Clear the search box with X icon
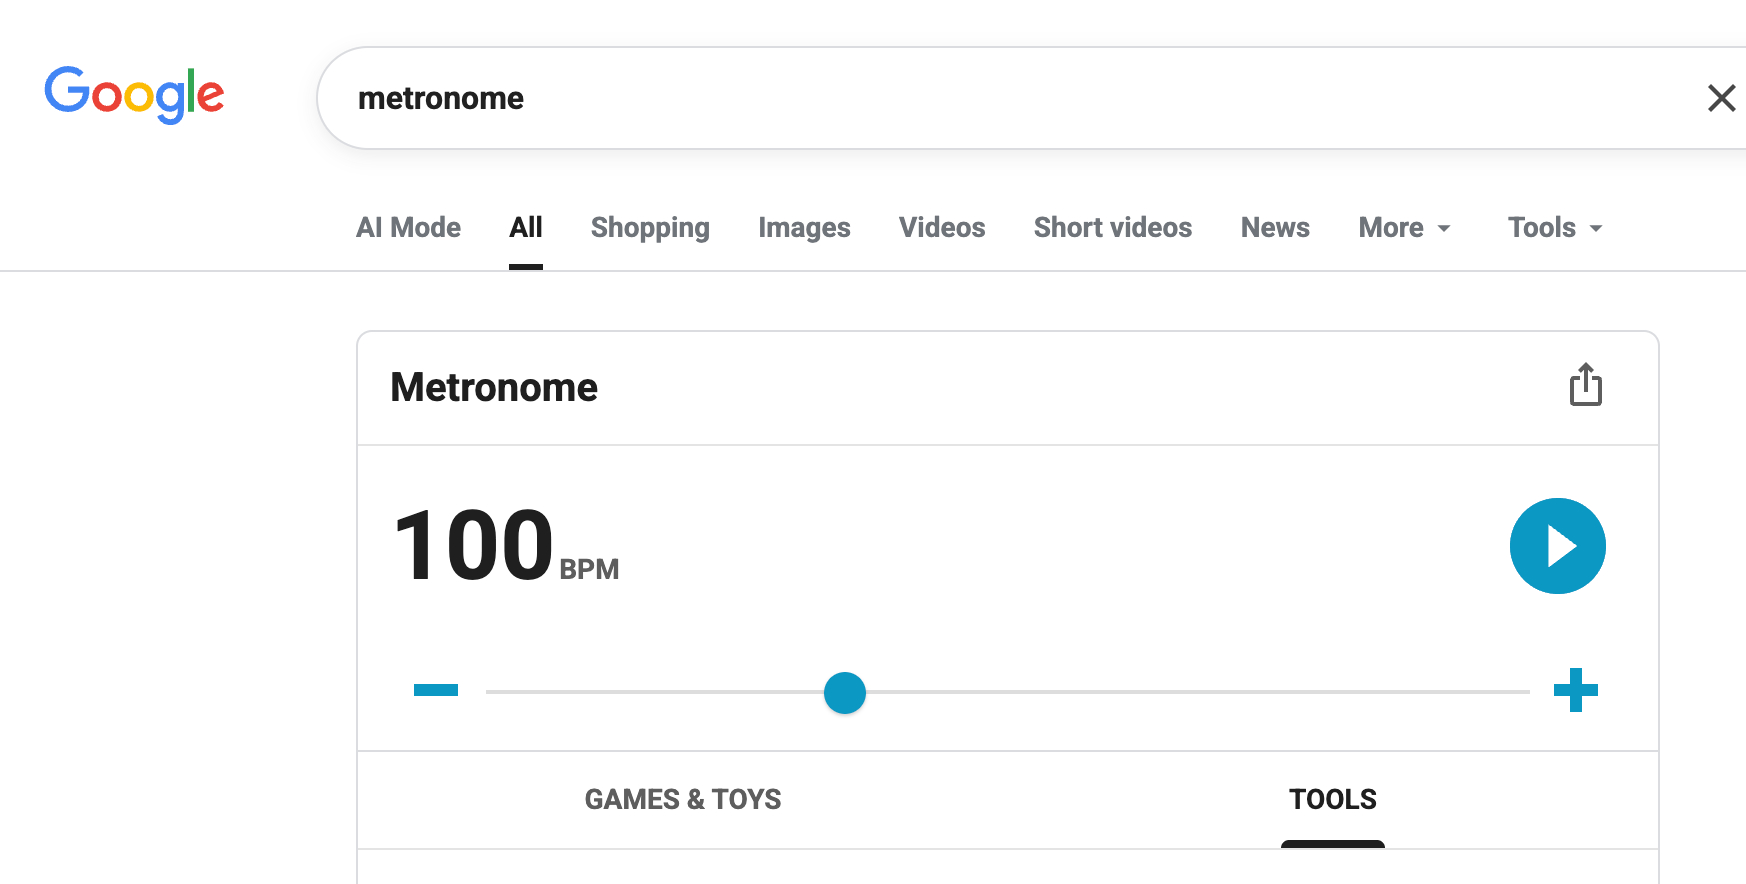The image size is (1746, 884). point(1721,98)
